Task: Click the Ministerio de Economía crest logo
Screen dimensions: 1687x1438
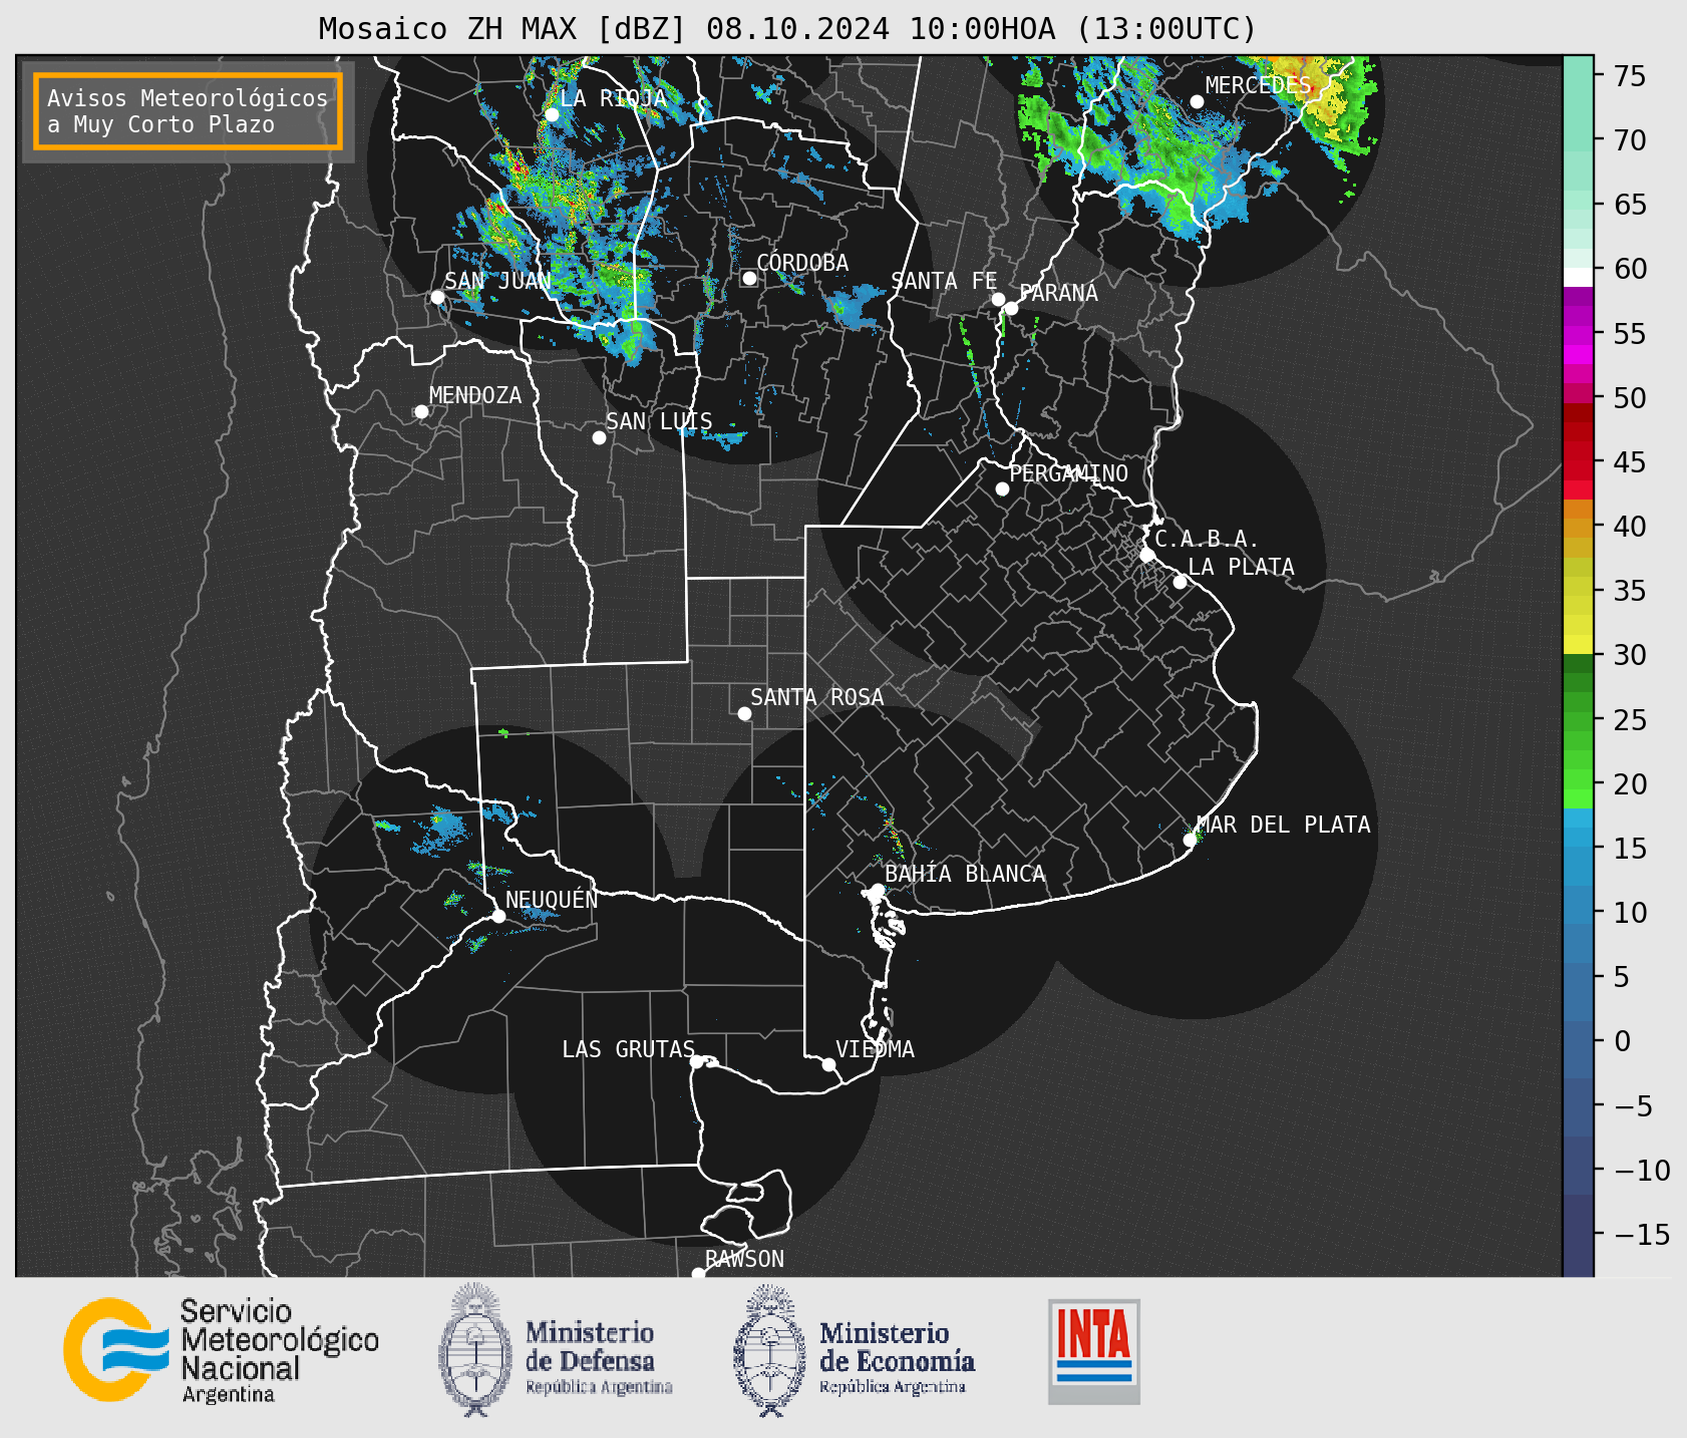Action: coord(770,1350)
